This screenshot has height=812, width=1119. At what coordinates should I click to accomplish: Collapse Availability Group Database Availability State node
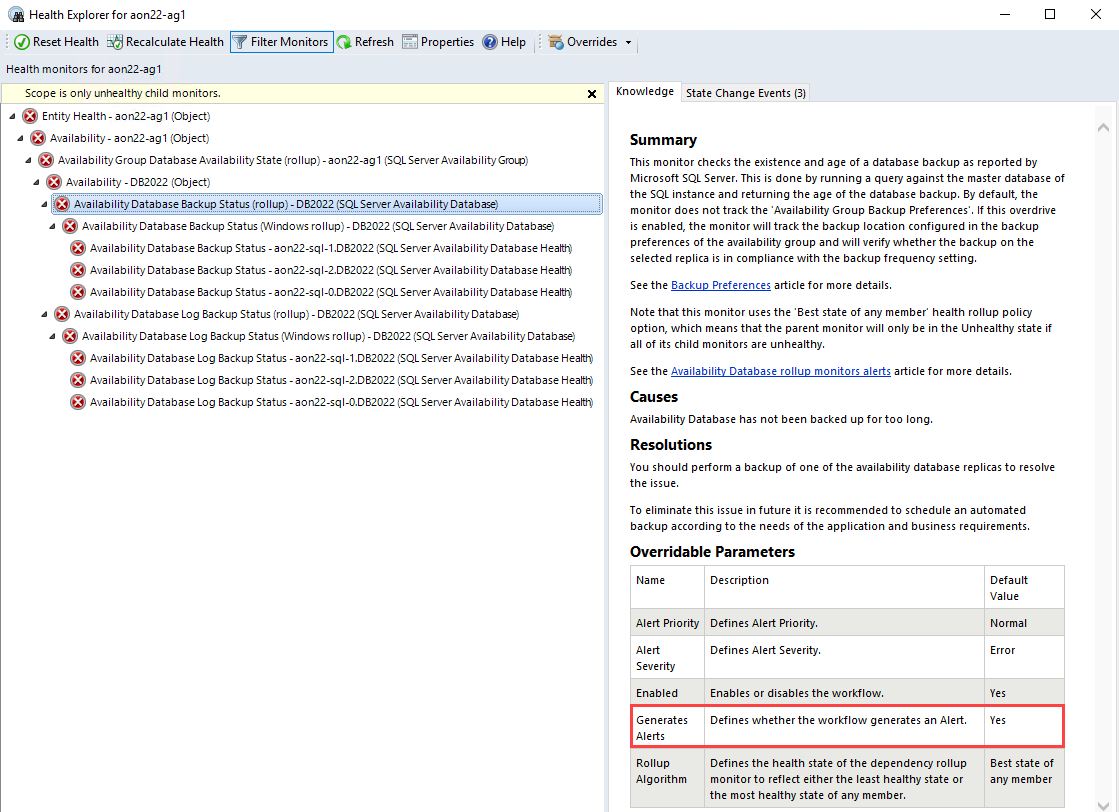(x=28, y=161)
